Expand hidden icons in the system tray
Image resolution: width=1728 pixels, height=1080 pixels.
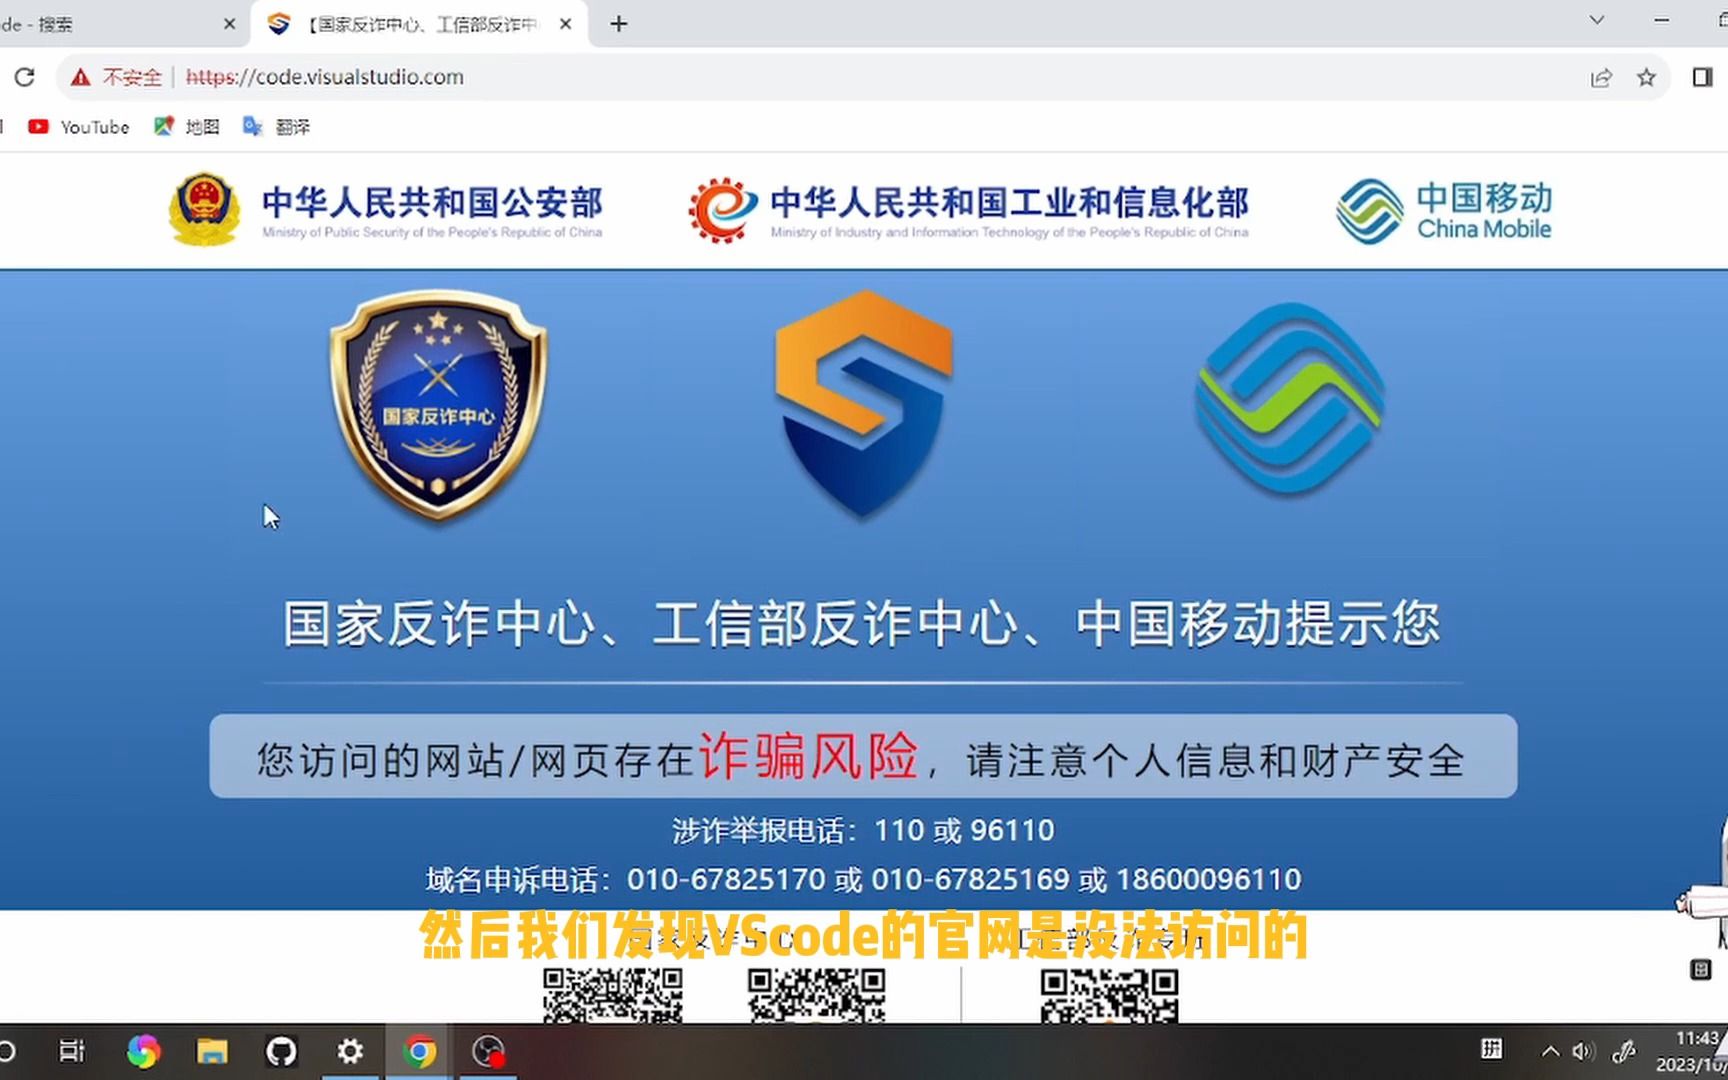(x=1550, y=1050)
